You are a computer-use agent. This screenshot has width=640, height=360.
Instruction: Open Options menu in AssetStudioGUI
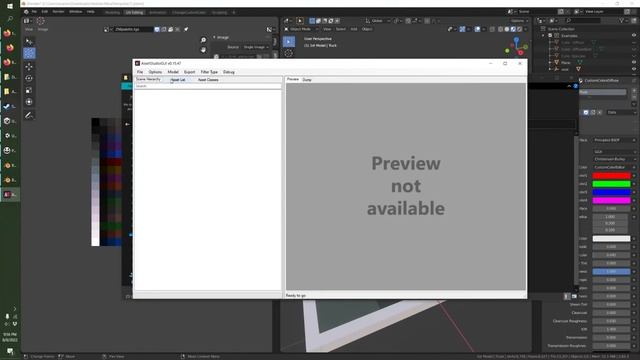(x=155, y=72)
